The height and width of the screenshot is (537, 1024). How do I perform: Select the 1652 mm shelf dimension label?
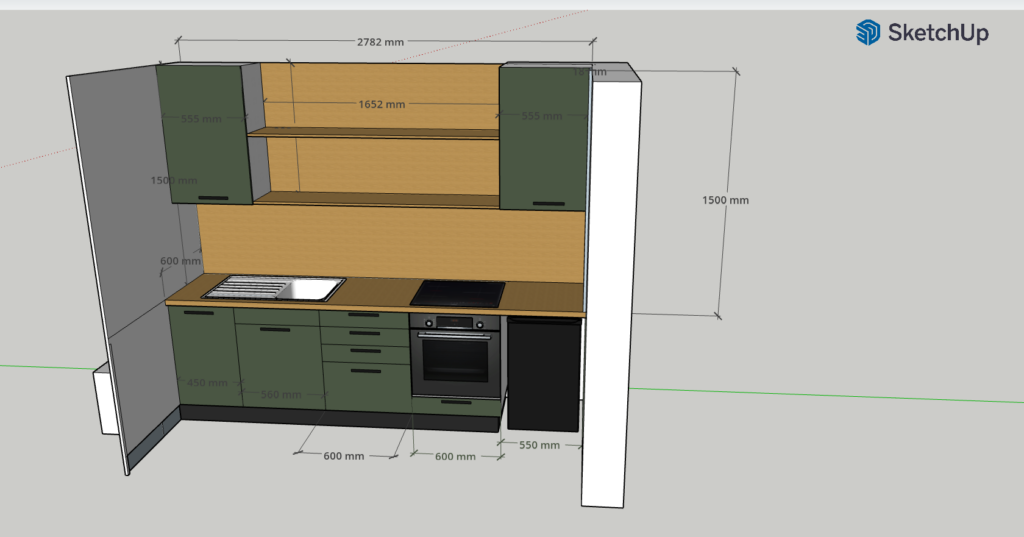coord(381,104)
